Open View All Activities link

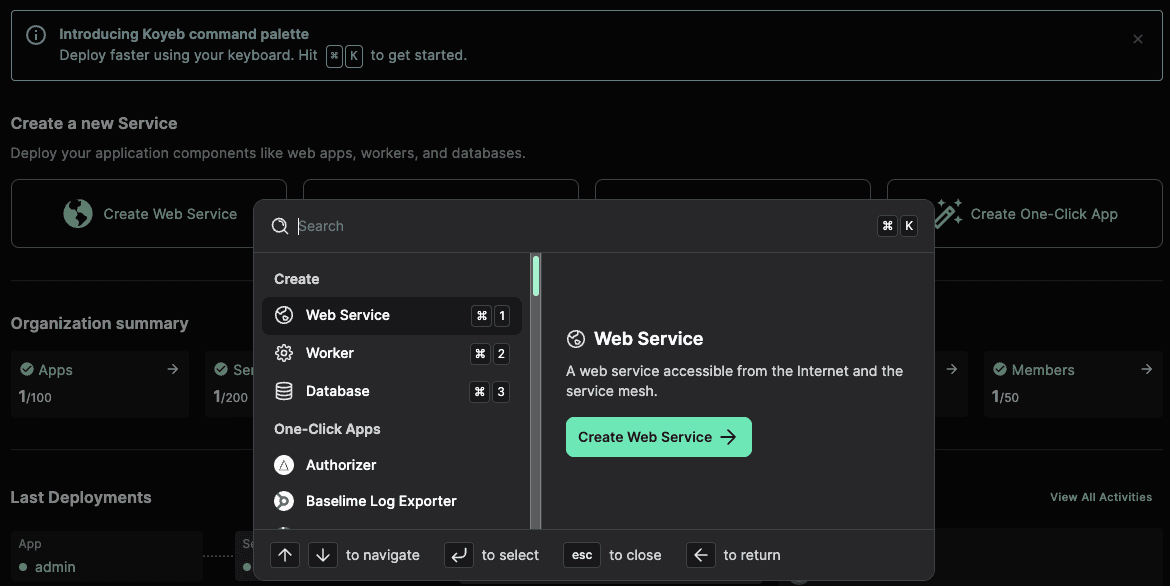coord(1100,497)
